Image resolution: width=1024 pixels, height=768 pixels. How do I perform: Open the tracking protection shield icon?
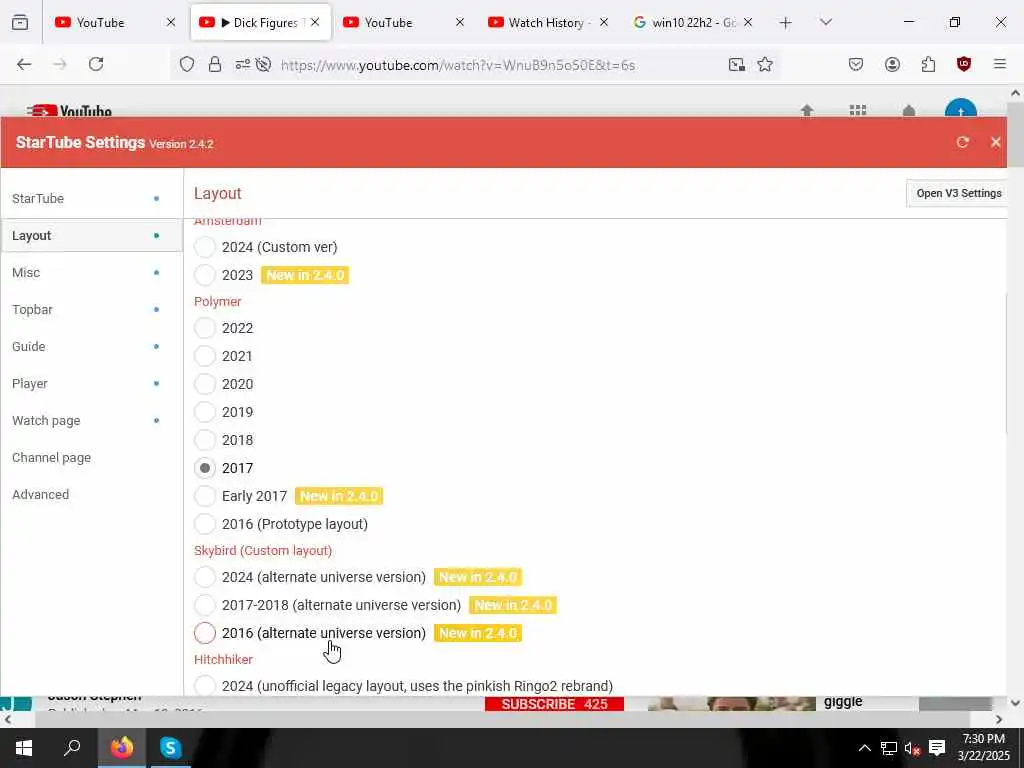187,64
